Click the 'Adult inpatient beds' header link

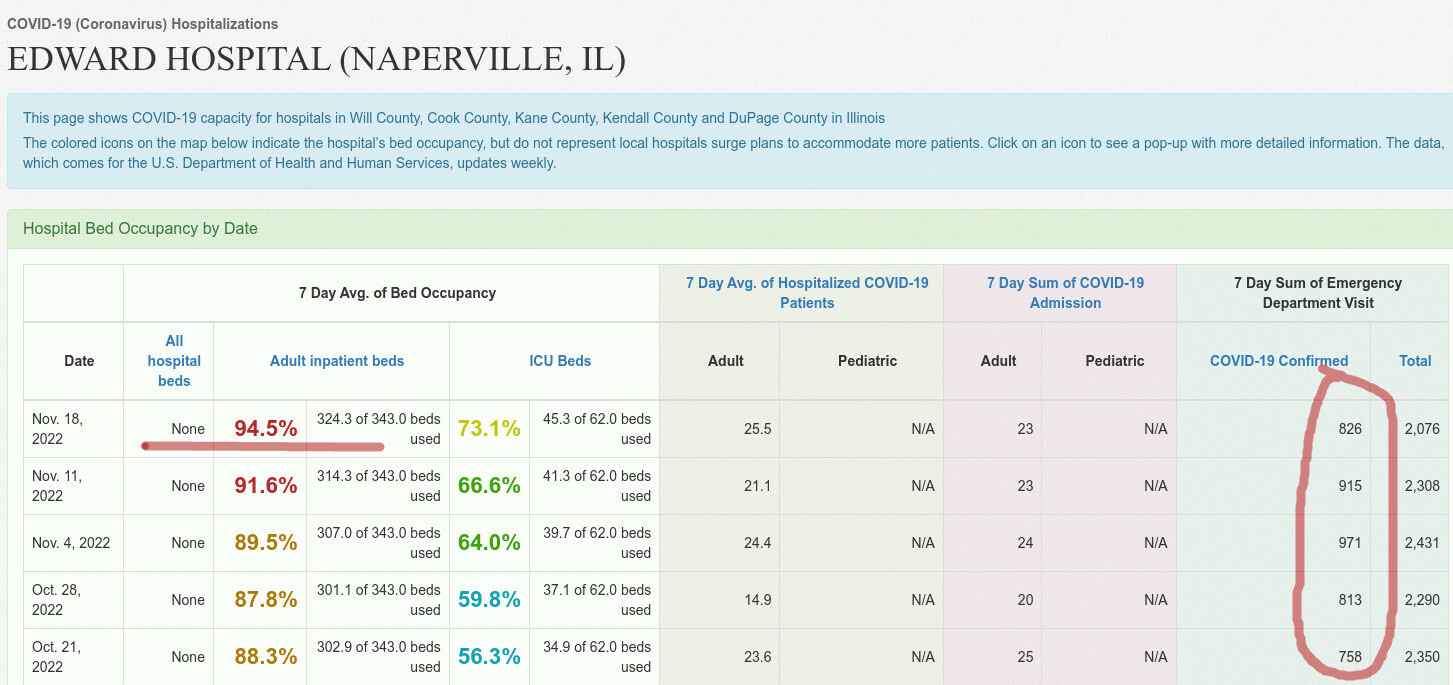pyautogui.click(x=337, y=361)
